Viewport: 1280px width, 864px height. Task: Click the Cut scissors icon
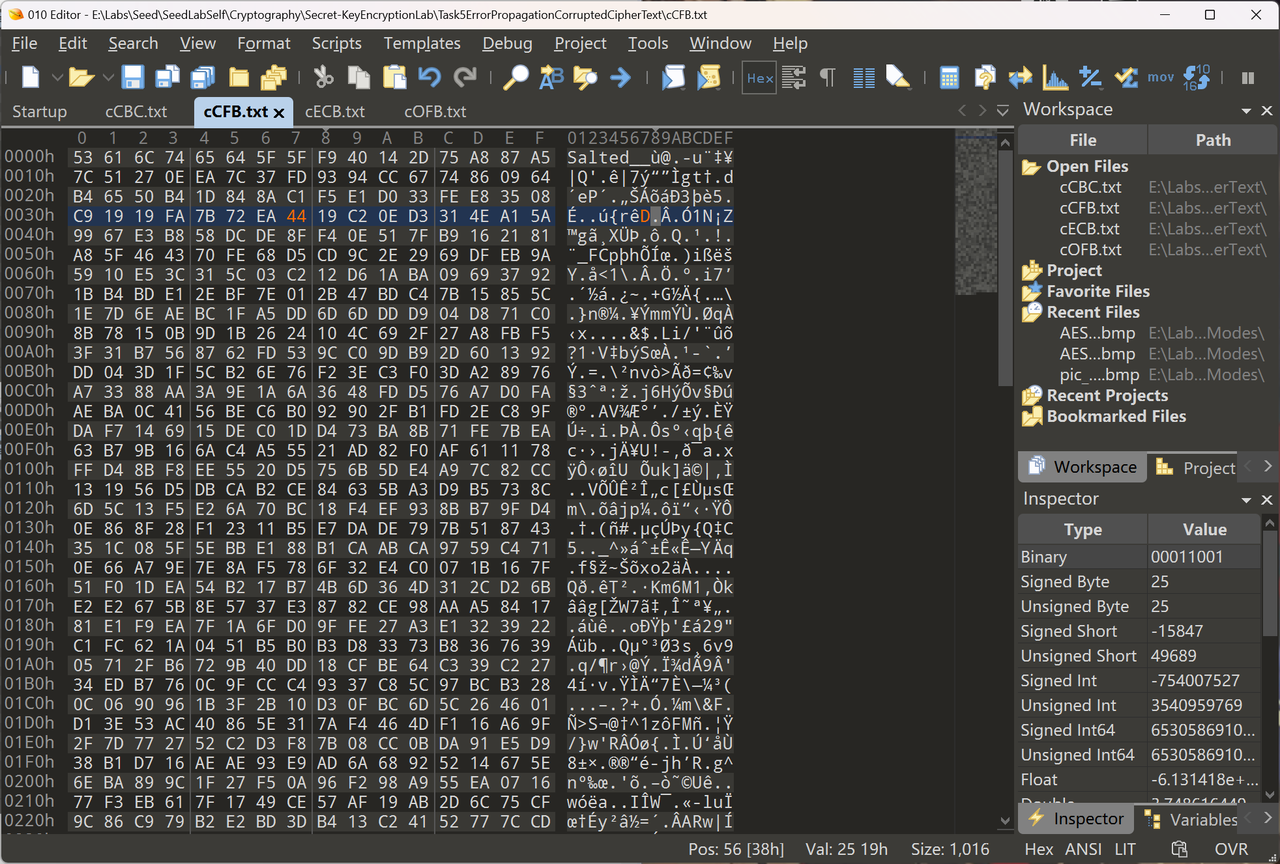323,77
